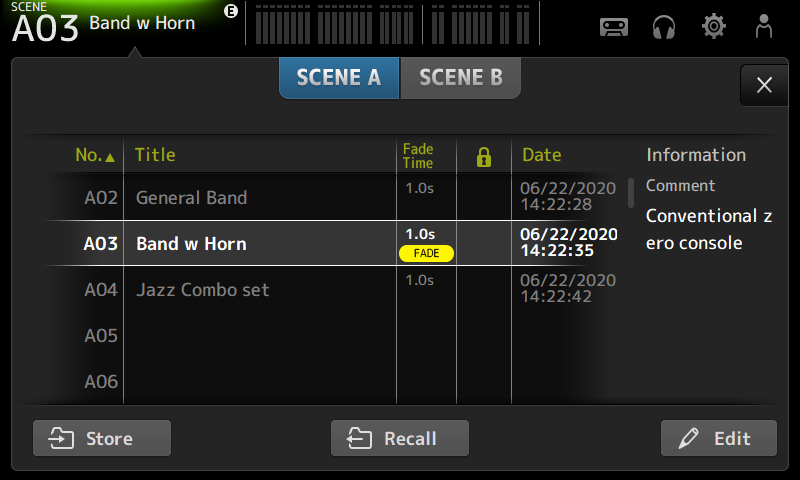Viewport: 800px width, 480px height.
Task: Open the recorder cassette icon
Action: 614,27
